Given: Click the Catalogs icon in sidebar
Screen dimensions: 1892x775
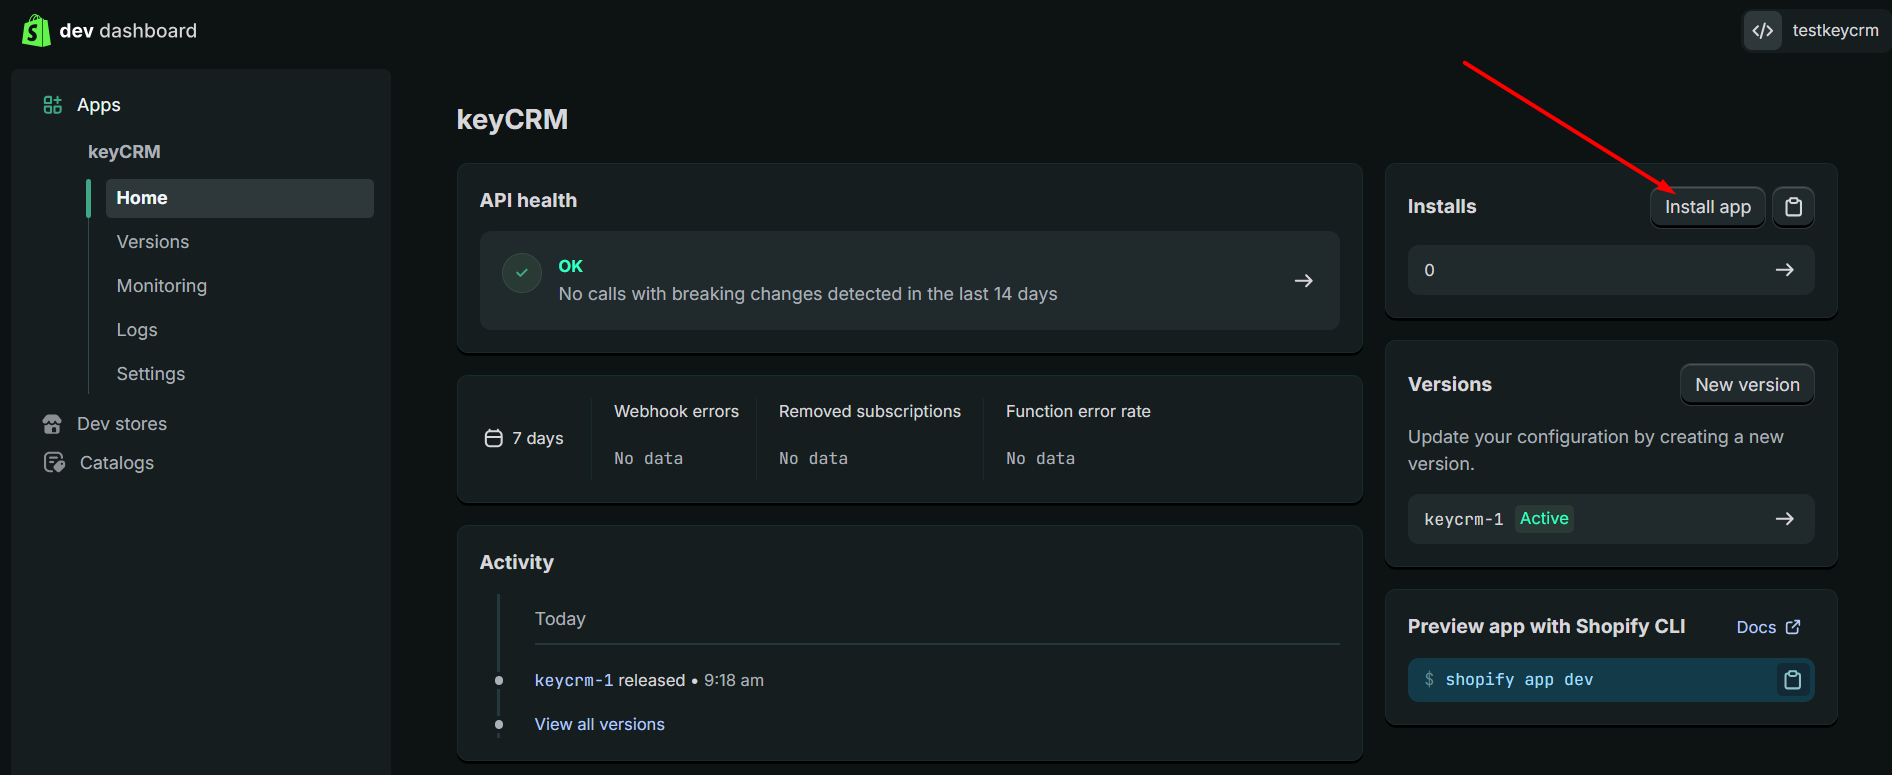Looking at the screenshot, I should (54, 463).
